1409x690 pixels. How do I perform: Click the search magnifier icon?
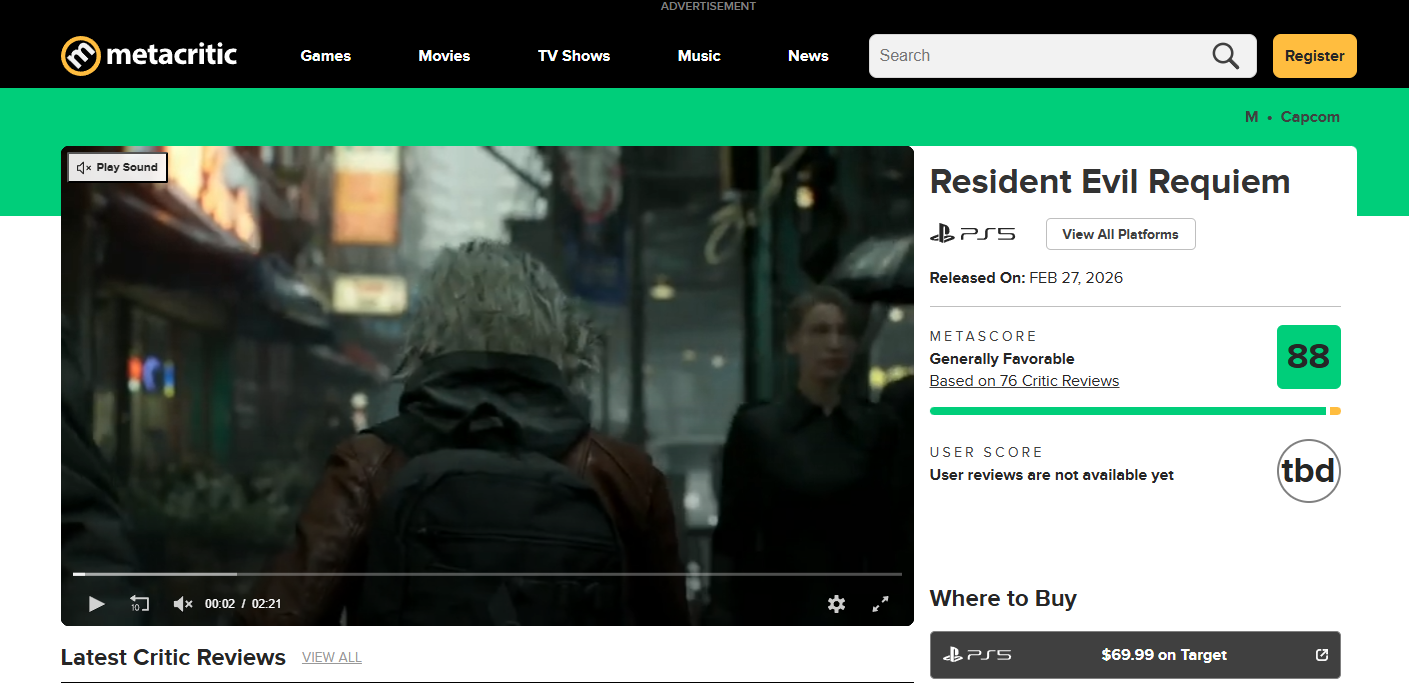(x=1224, y=55)
